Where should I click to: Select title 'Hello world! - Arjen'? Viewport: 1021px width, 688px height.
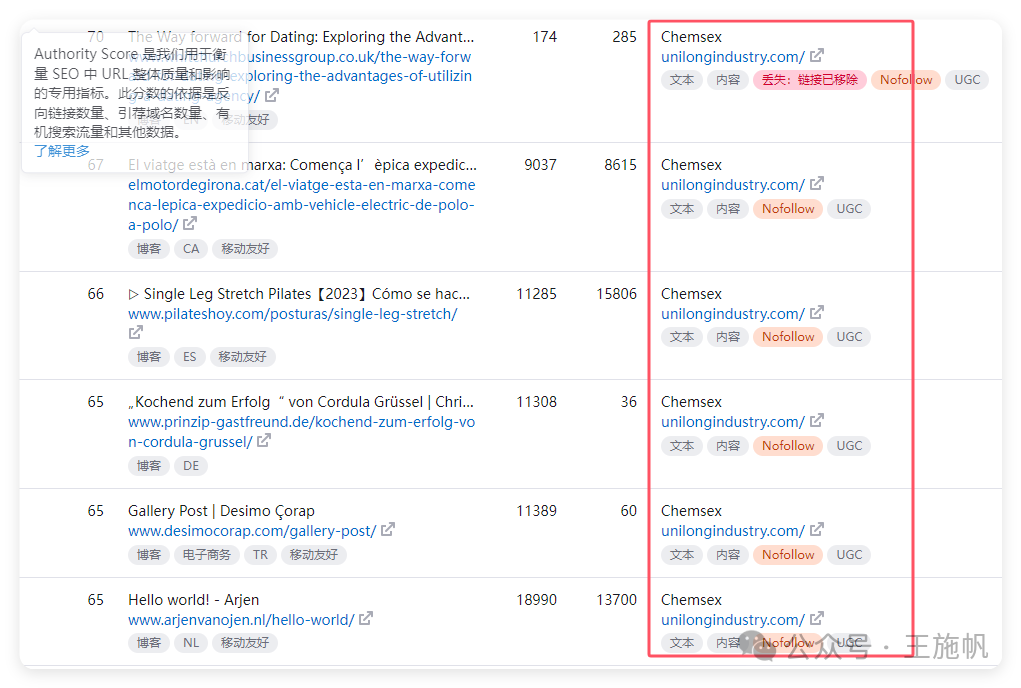(x=193, y=599)
